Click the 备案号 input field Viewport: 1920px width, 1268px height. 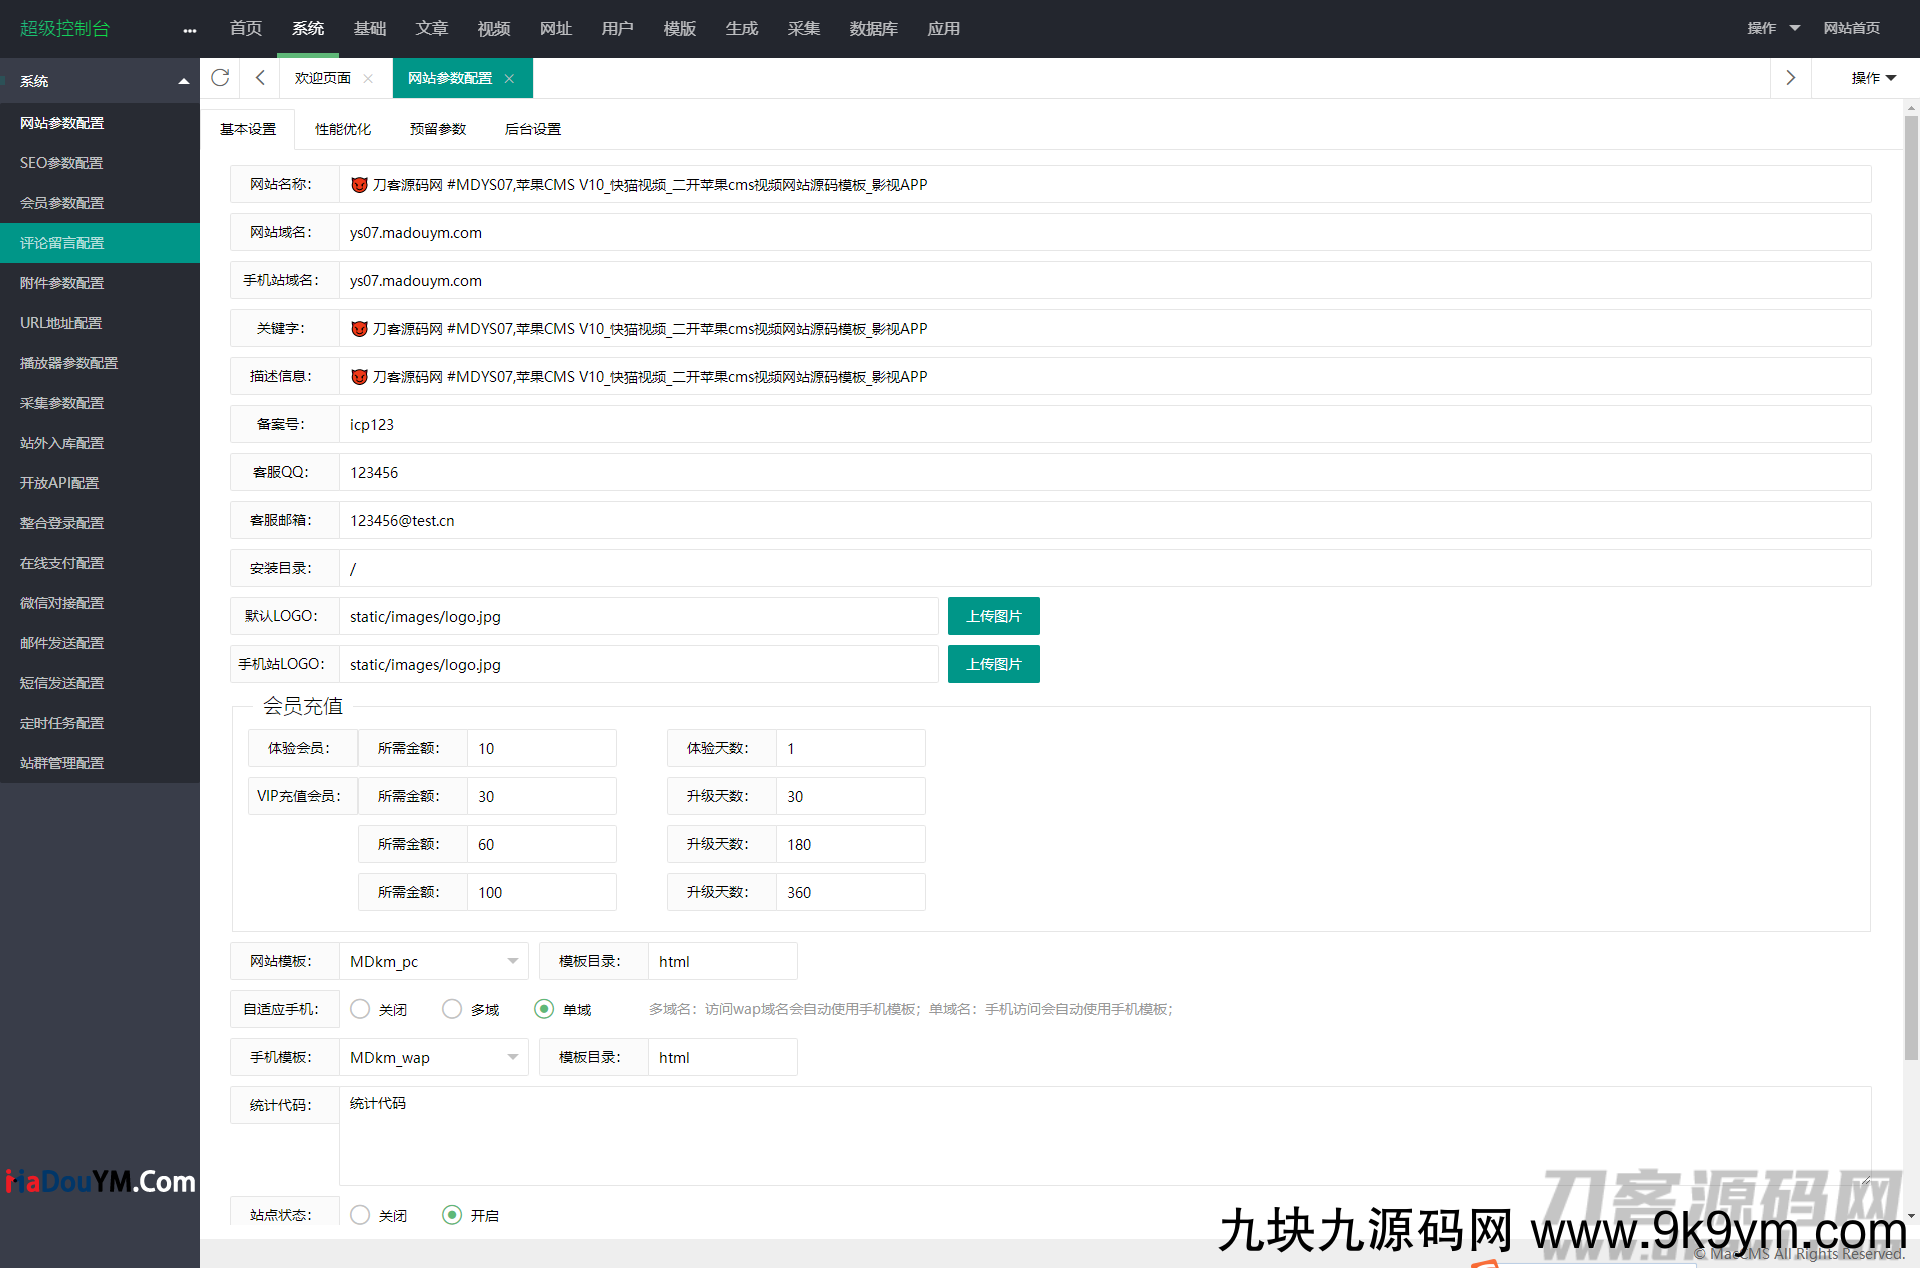point(700,424)
